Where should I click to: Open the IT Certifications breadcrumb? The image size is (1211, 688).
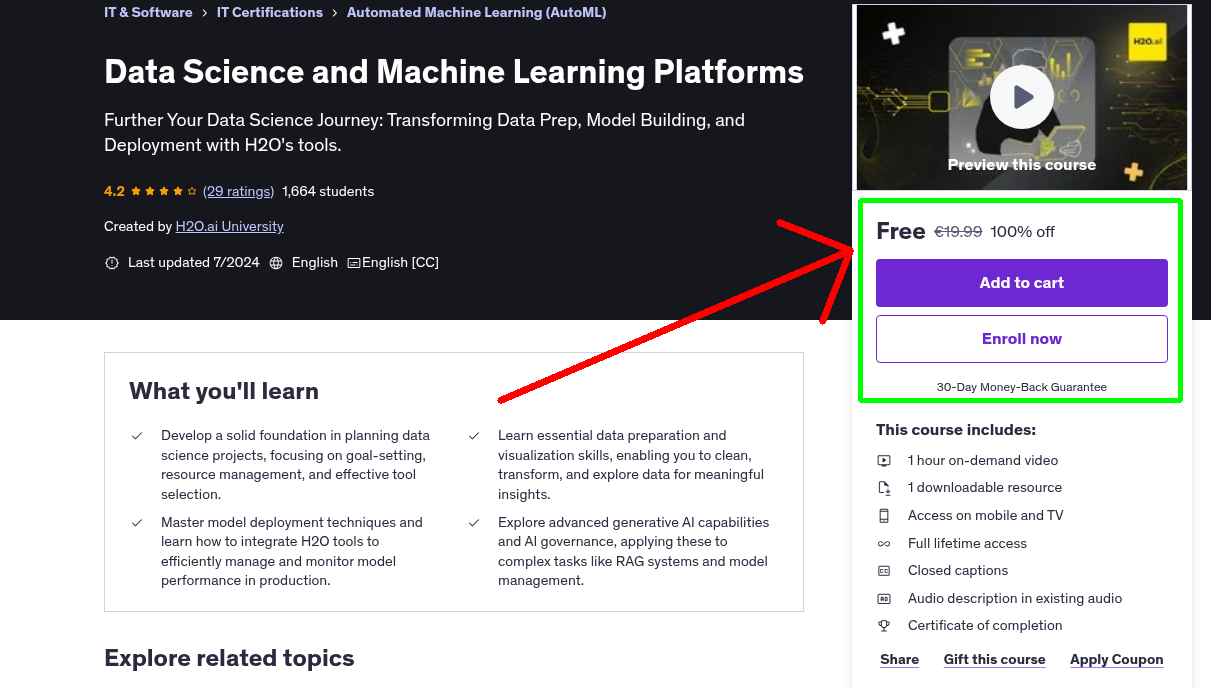pyautogui.click(x=269, y=12)
